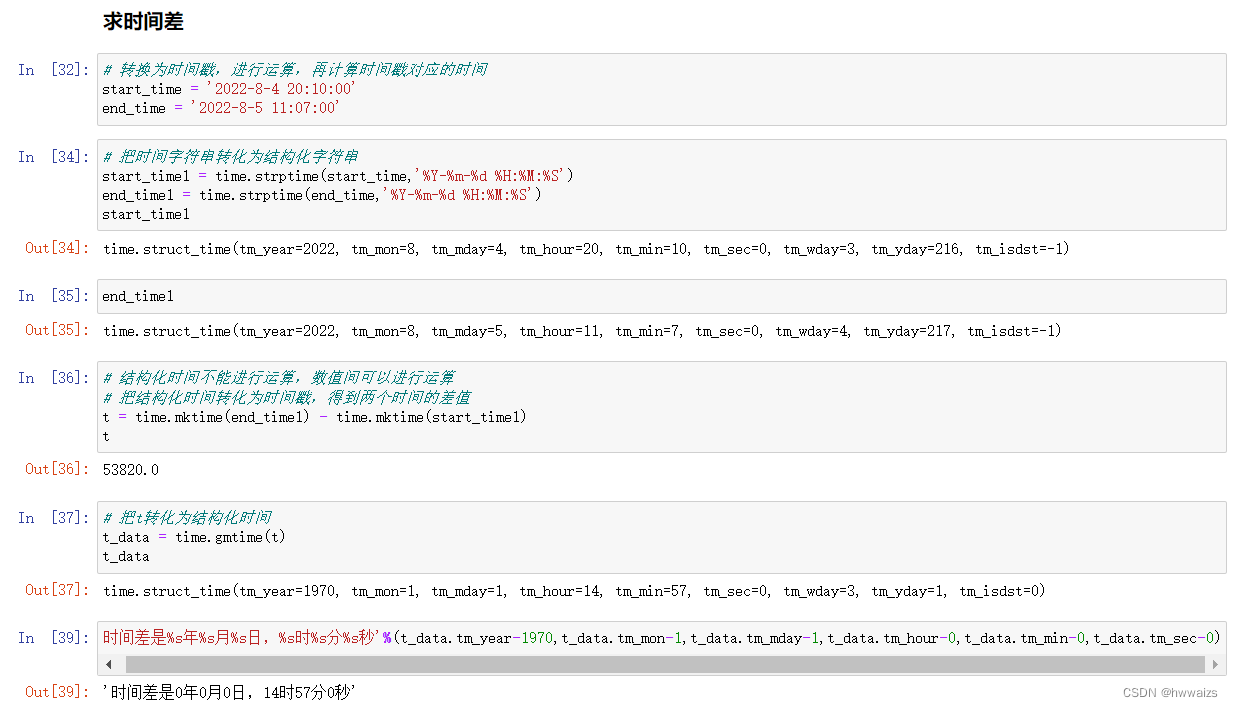Click the horizontal scrollbar thumb in cell 39
The height and width of the screenshot is (707, 1233).
(664, 664)
